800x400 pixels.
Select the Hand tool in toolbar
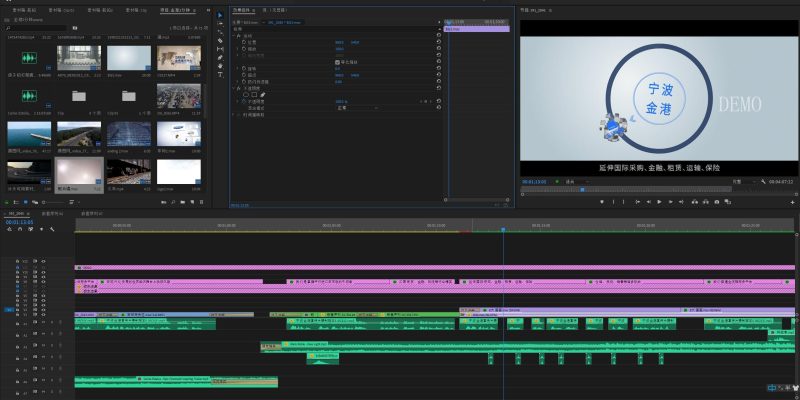click(x=221, y=67)
